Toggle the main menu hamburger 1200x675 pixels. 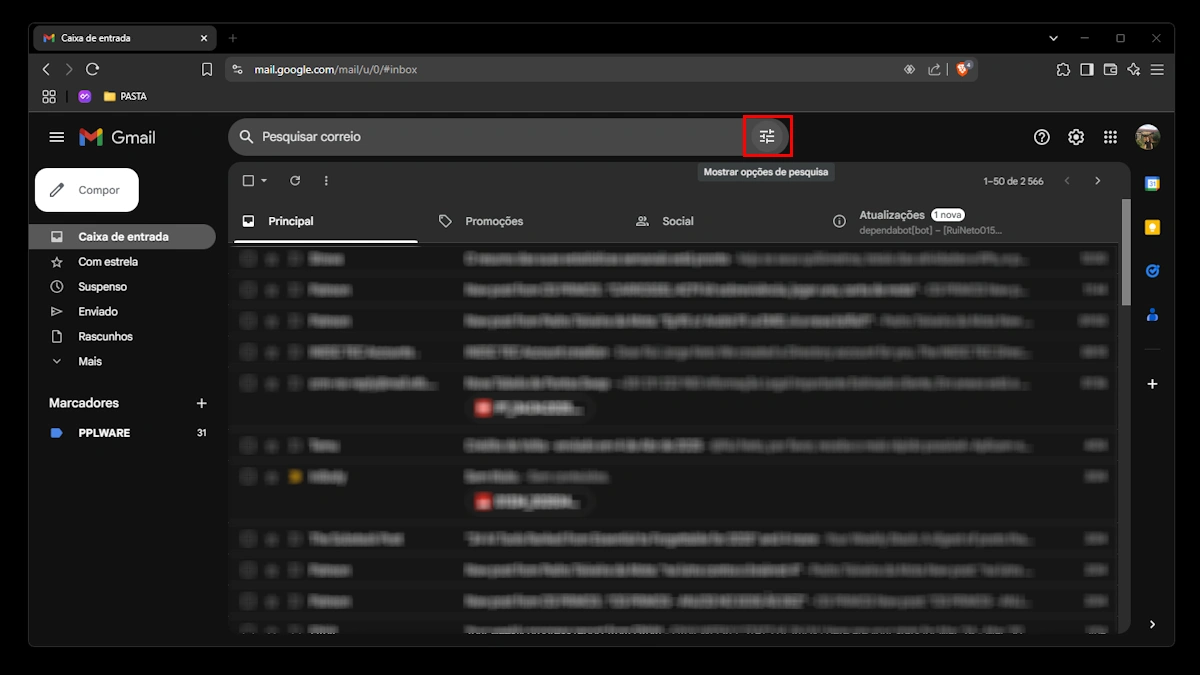(x=57, y=137)
